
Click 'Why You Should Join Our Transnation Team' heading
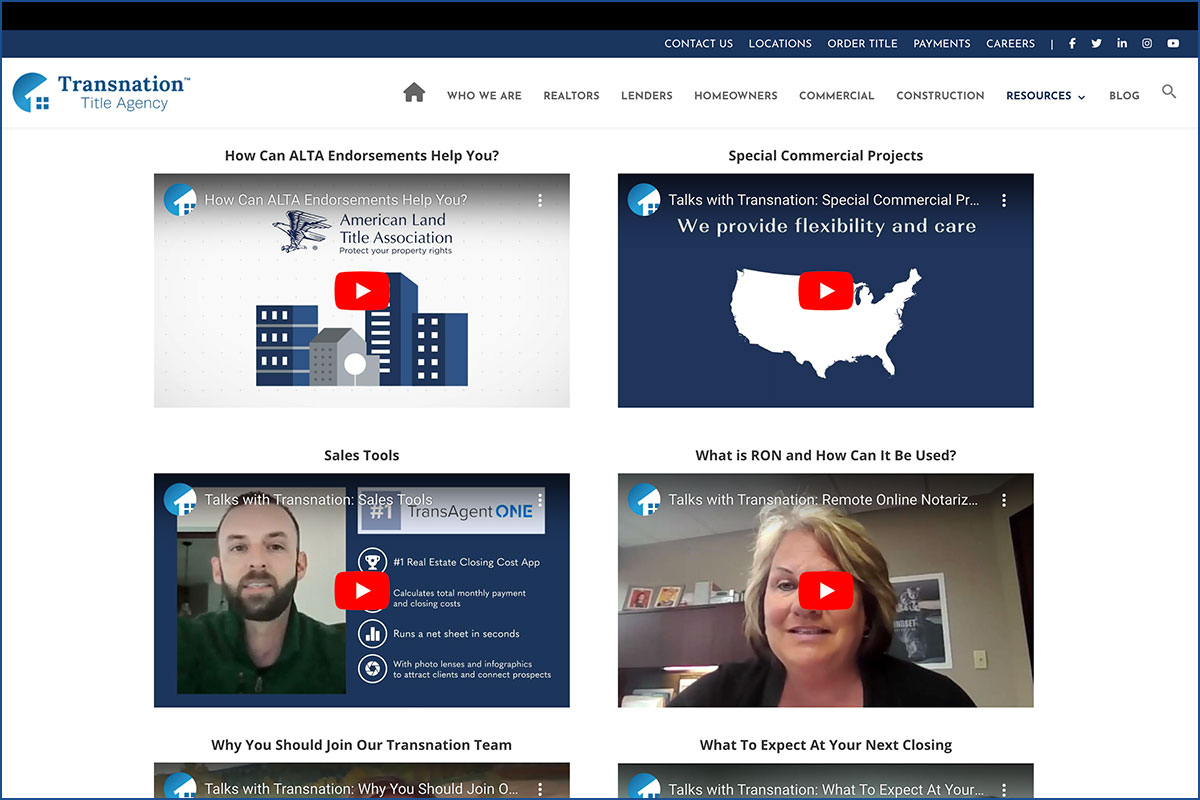click(361, 745)
